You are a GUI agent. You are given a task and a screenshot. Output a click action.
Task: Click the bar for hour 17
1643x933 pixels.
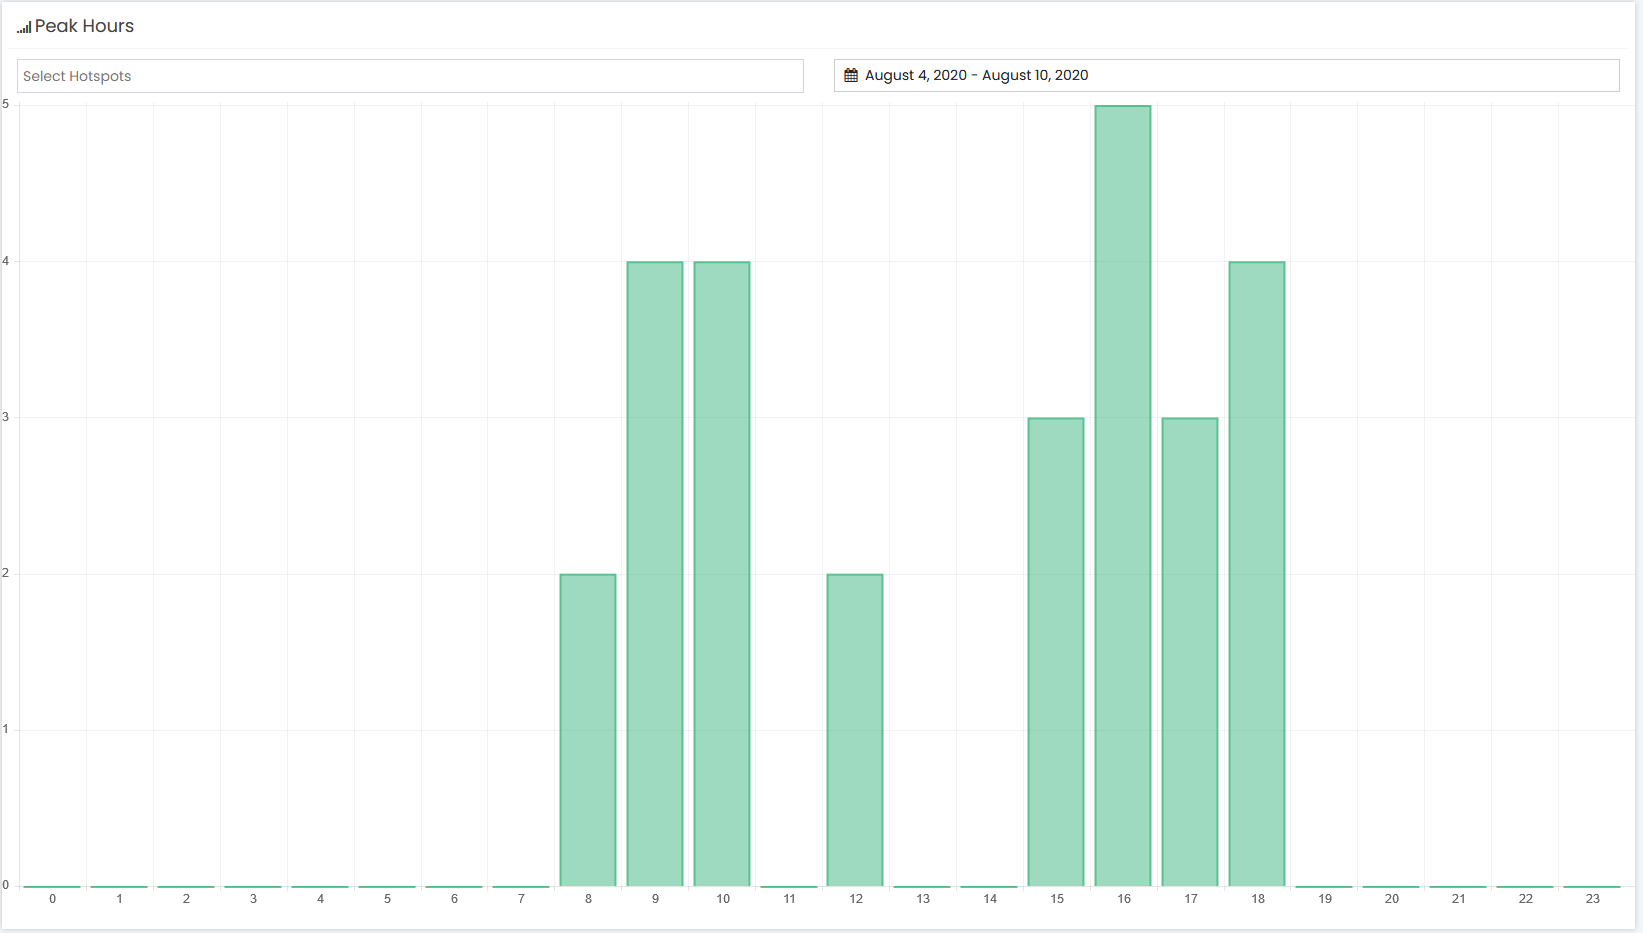[1190, 652]
